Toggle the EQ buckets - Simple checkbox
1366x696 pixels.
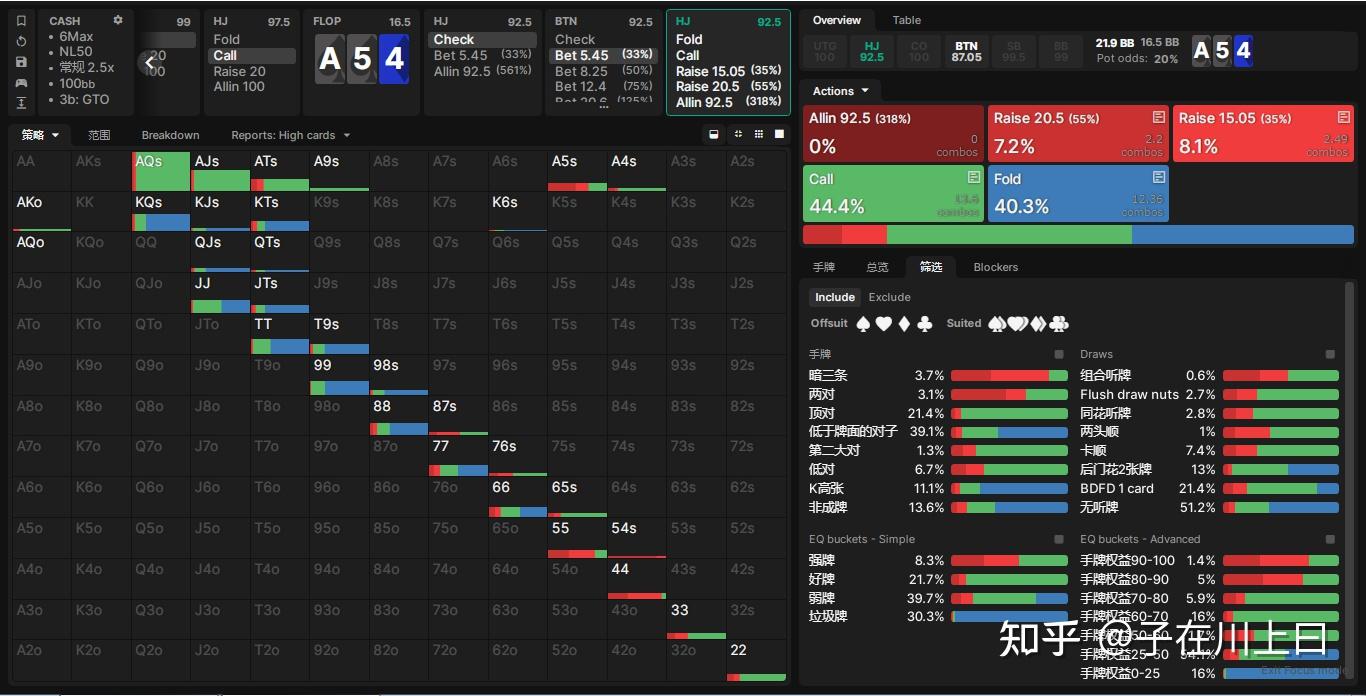pos(1059,539)
